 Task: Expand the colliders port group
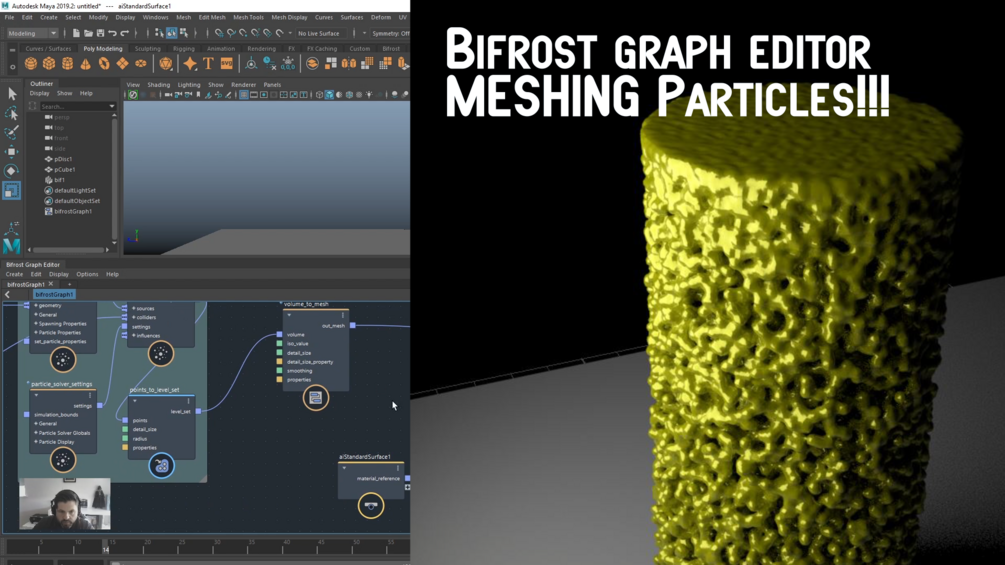click(x=133, y=317)
